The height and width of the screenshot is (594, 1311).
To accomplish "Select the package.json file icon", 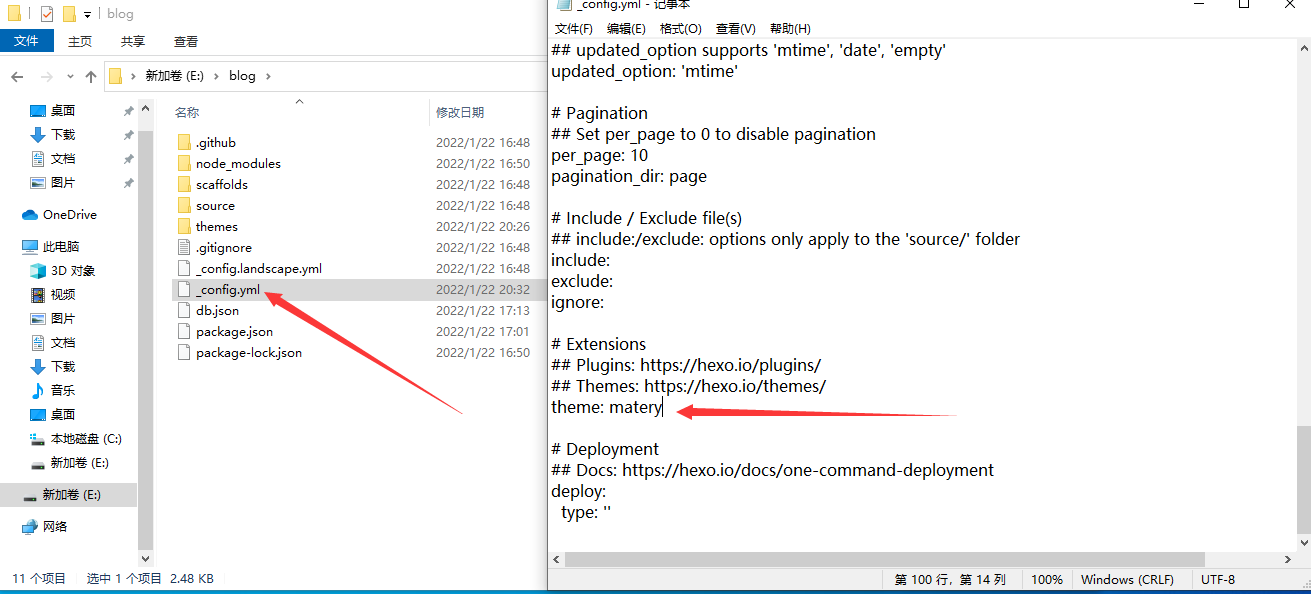I will [x=183, y=331].
